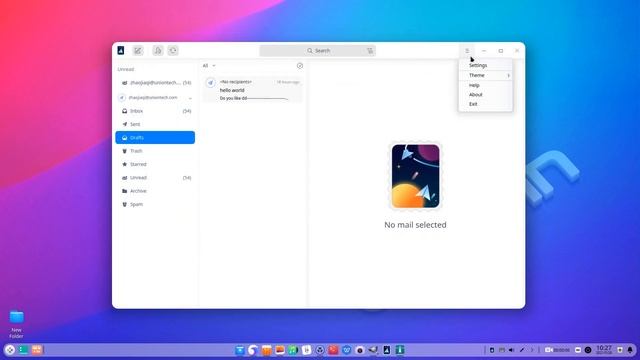
Task: Toggle the main menu hamburger button
Action: (467, 51)
